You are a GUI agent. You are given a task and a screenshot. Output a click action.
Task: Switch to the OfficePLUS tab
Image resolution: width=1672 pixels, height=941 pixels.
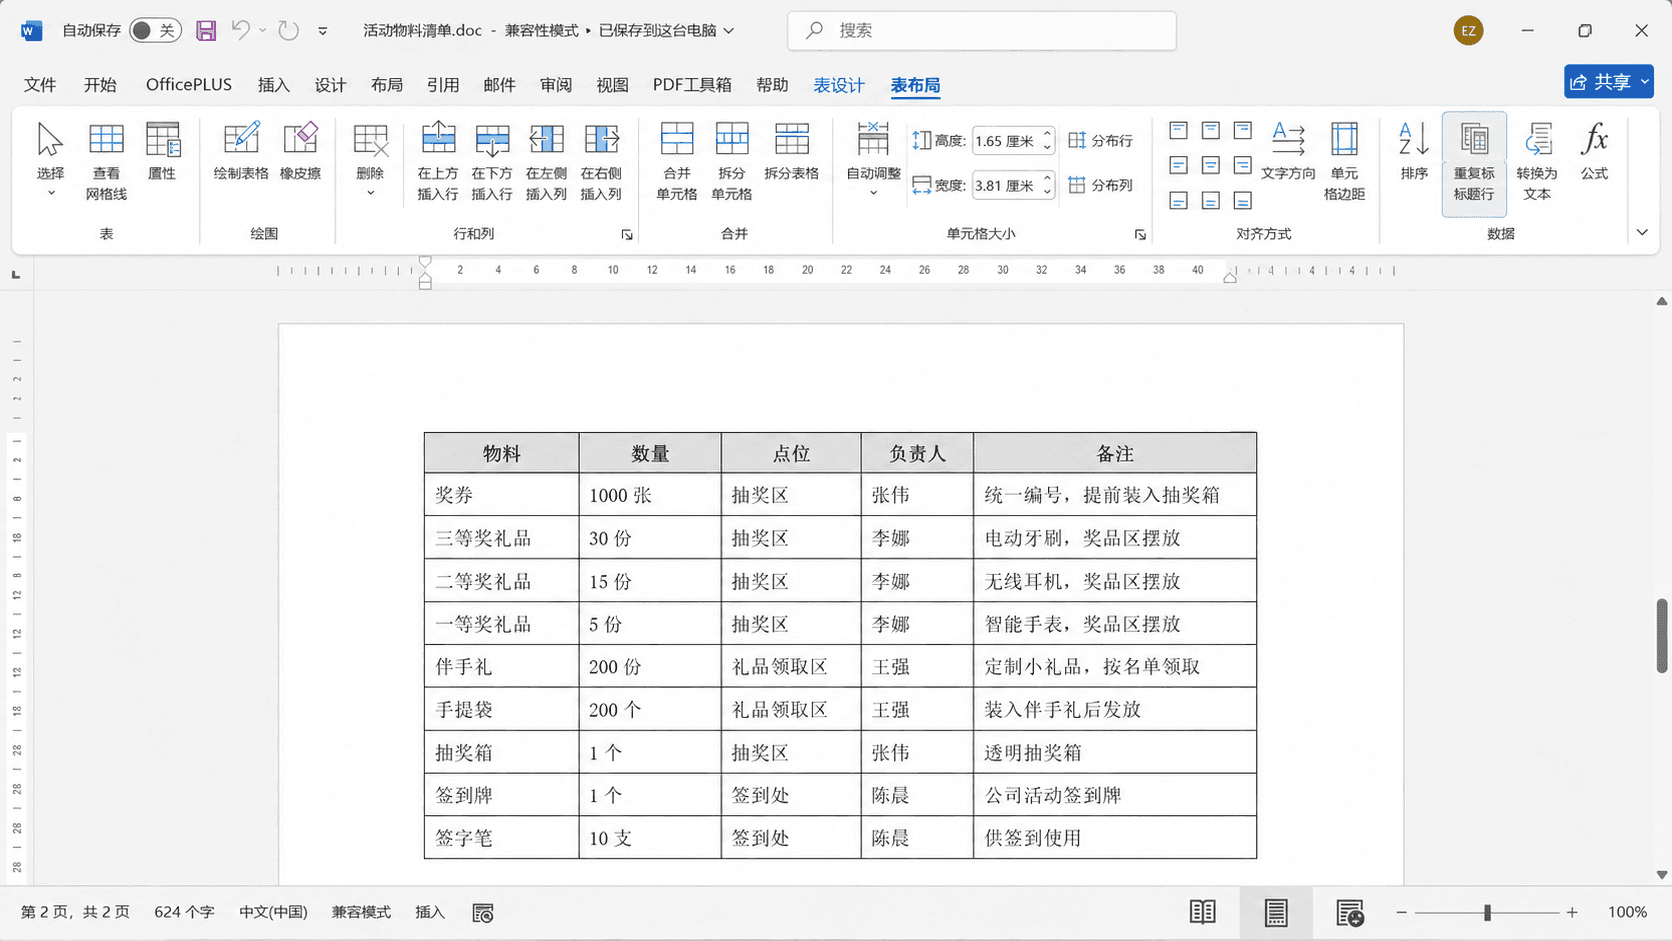coord(189,85)
